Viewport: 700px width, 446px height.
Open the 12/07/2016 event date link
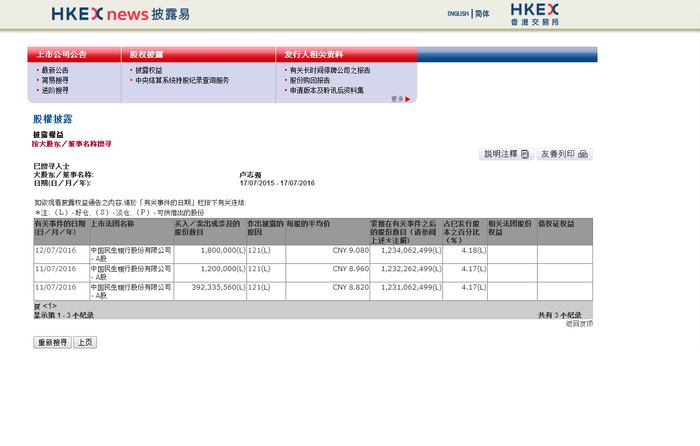[x=56, y=250]
